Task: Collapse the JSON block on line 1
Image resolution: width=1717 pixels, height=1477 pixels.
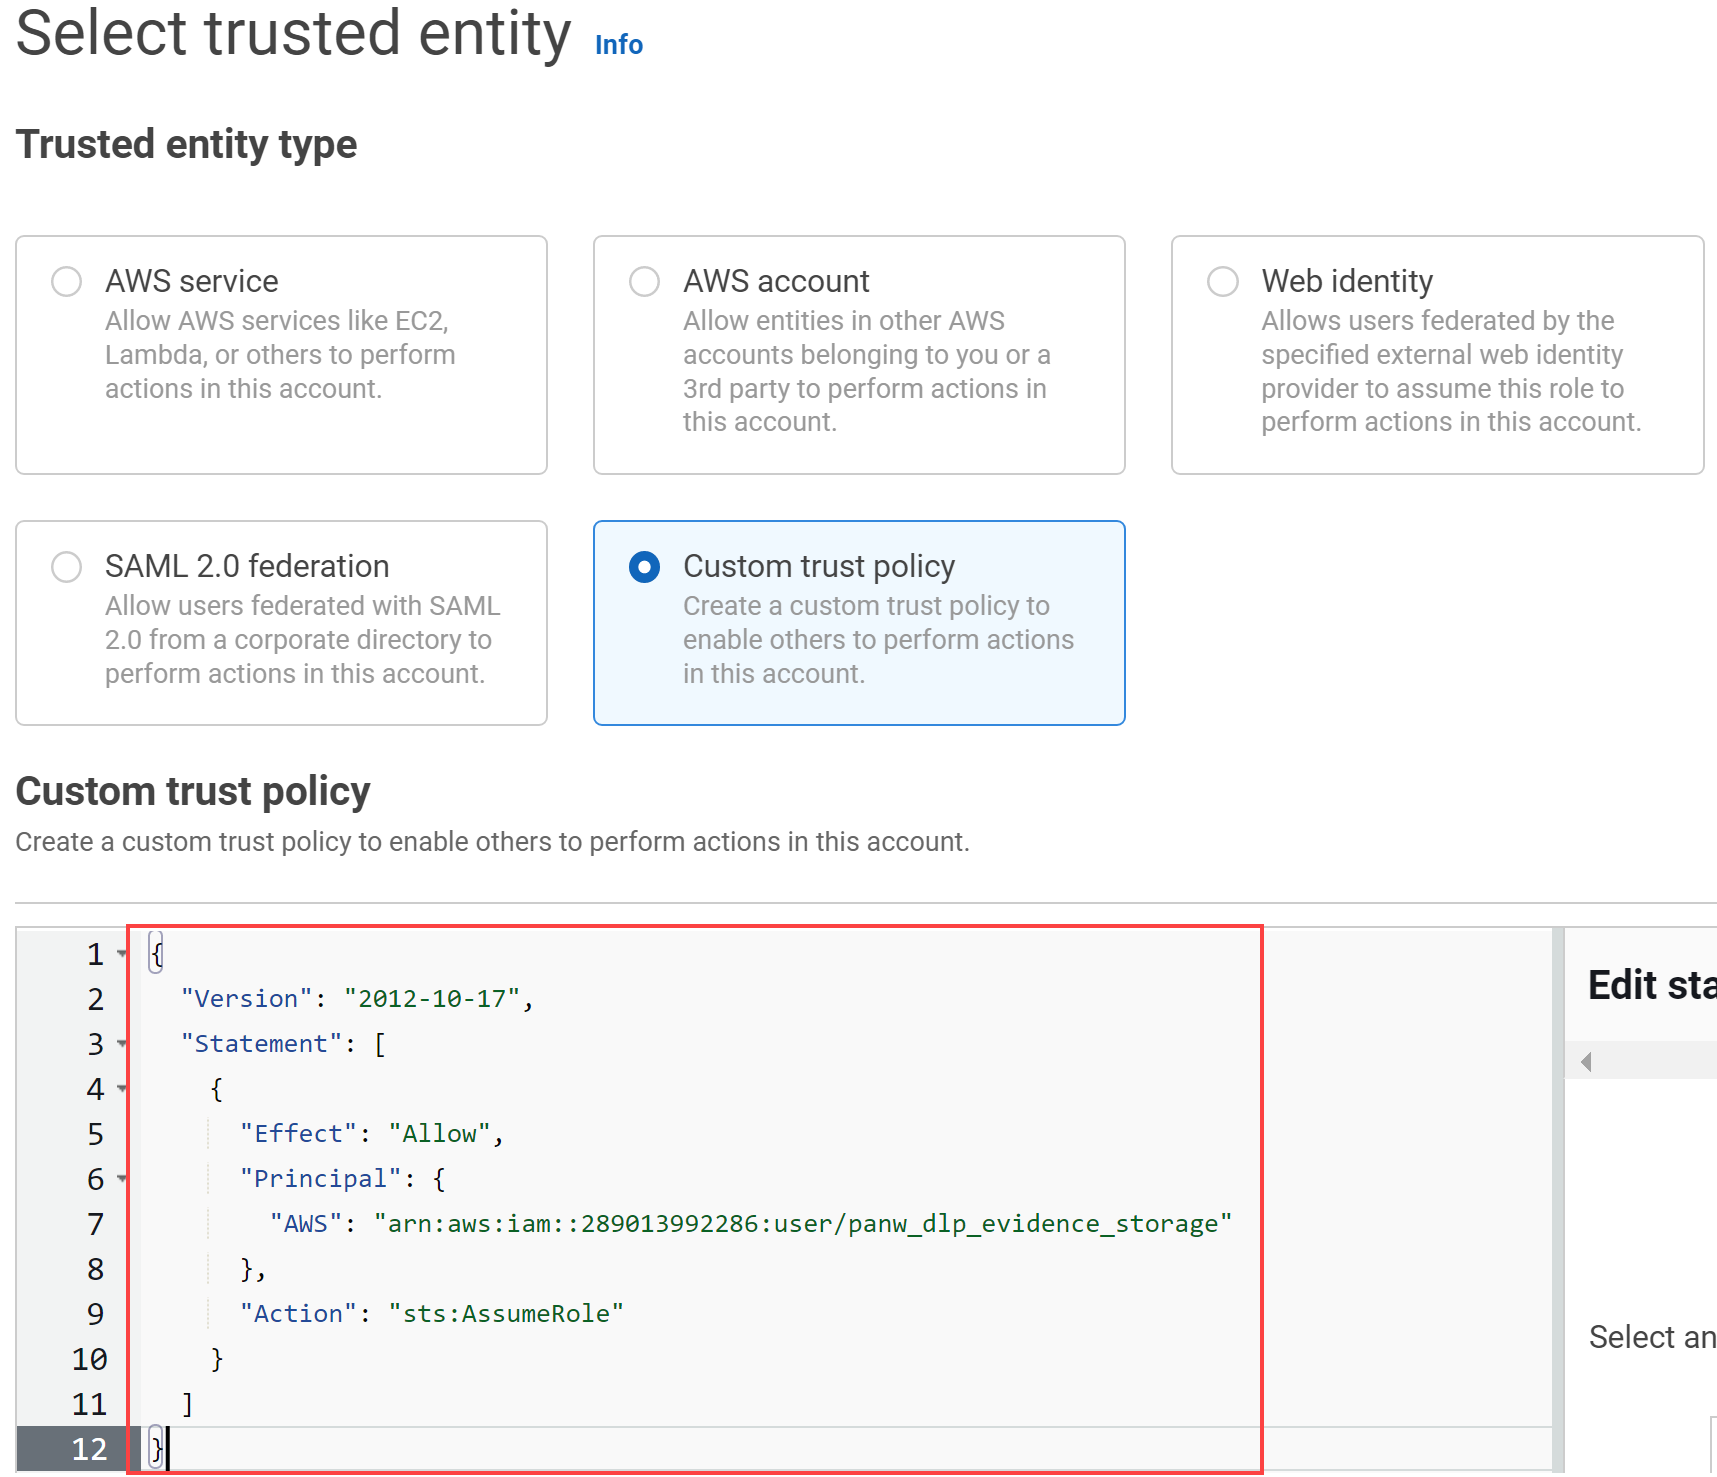Action: (120, 953)
